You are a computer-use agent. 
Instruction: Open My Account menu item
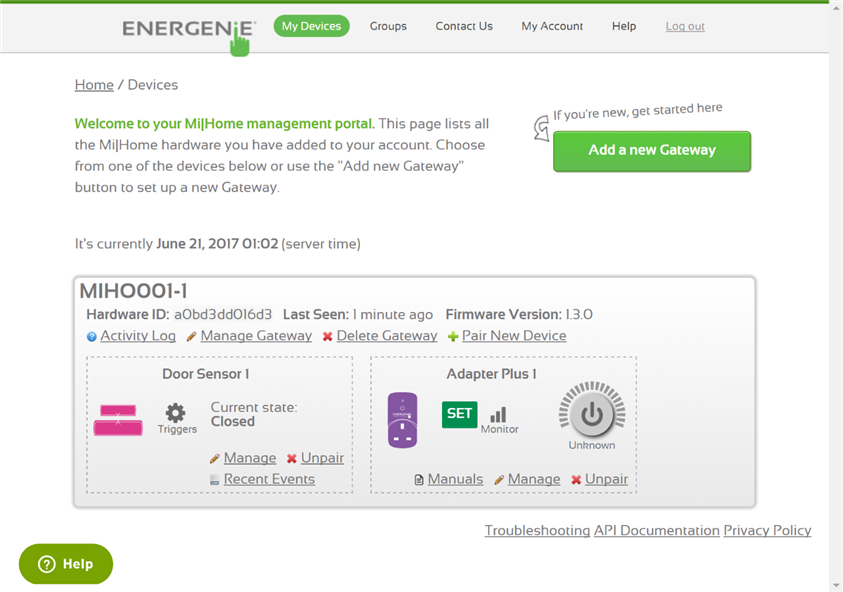552,26
